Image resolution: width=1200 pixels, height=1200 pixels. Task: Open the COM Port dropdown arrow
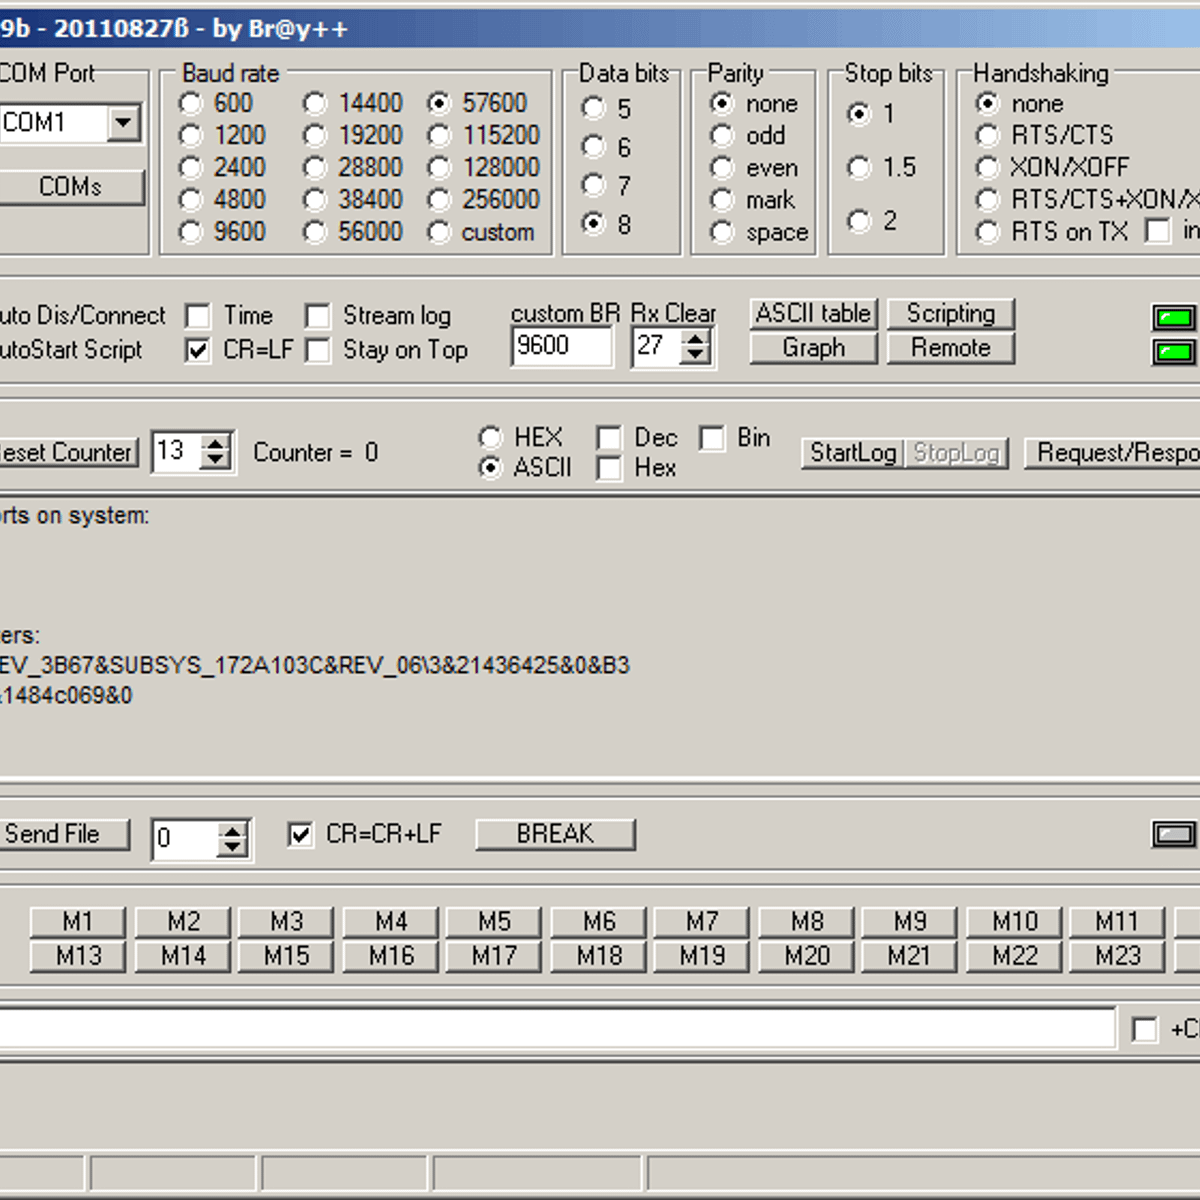(x=124, y=123)
